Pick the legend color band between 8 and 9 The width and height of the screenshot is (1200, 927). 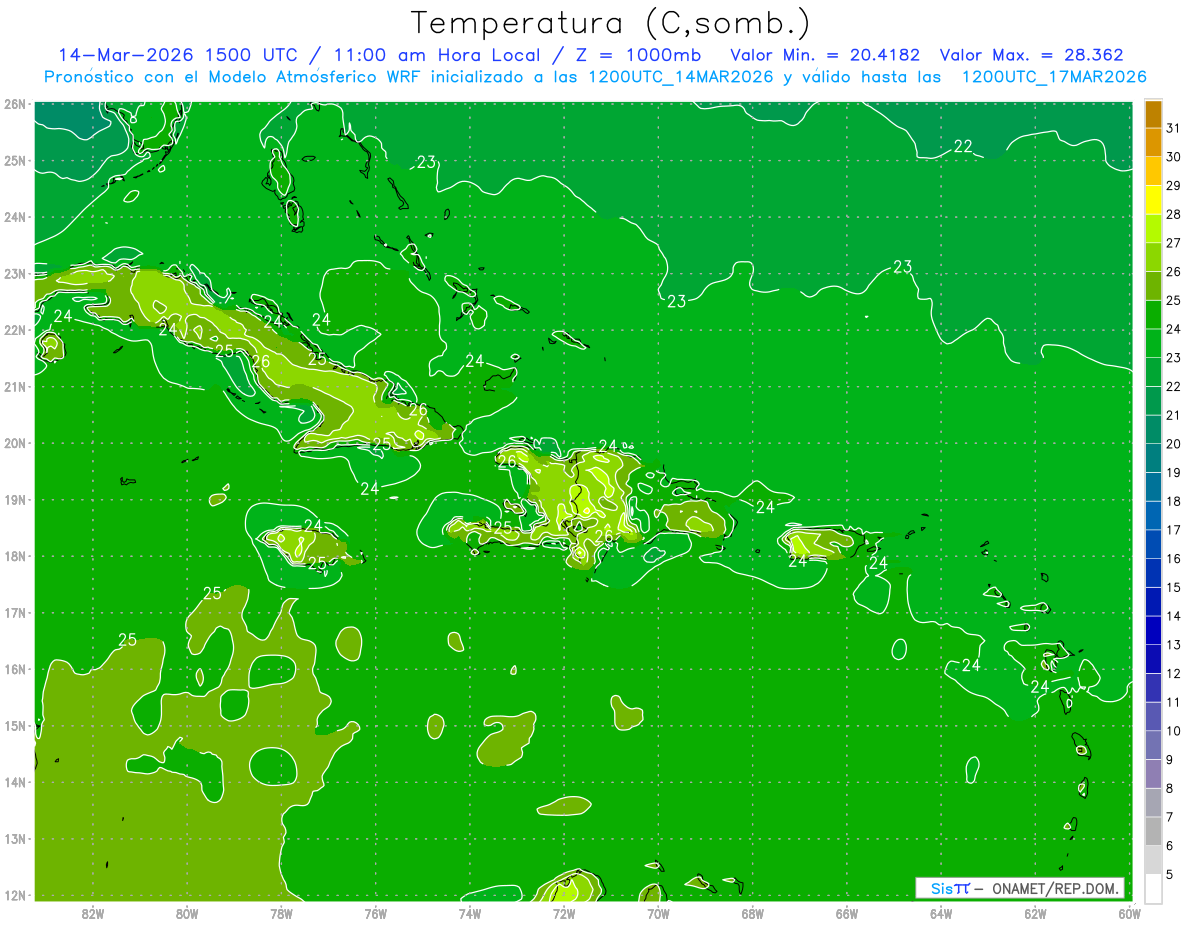pos(1153,775)
